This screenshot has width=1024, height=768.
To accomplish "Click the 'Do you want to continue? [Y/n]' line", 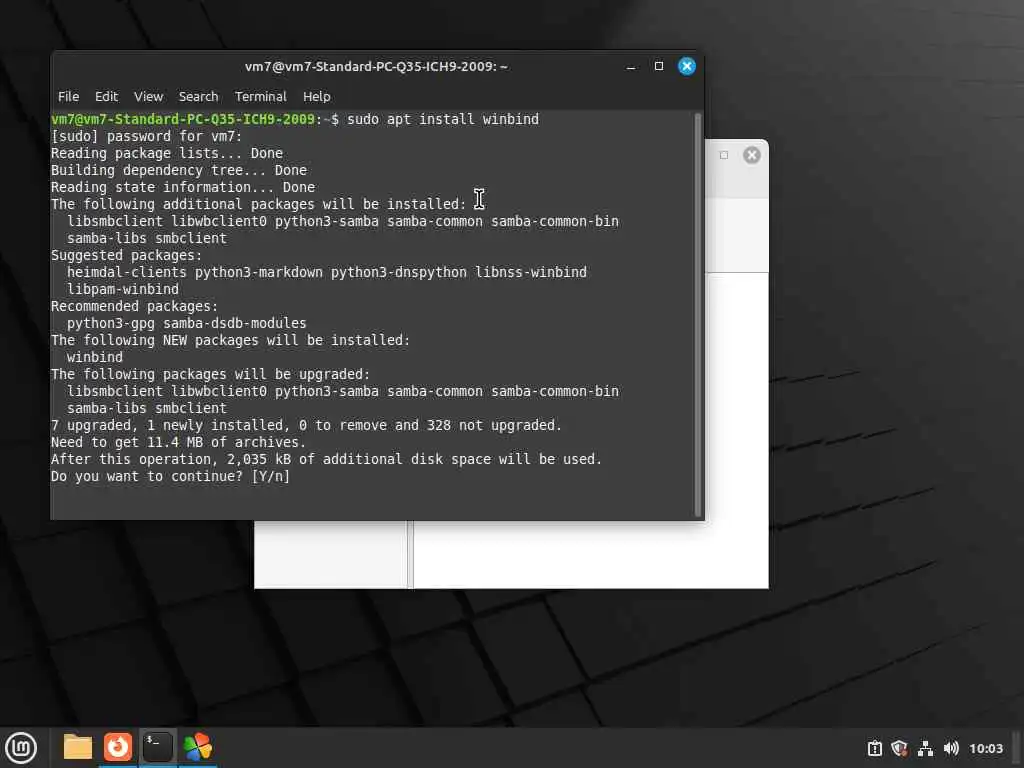I will tap(170, 476).
